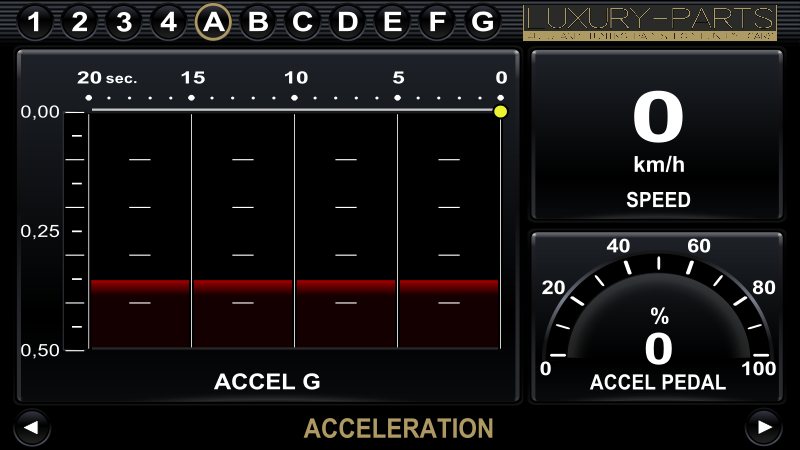Switch to page 3 tab
Viewport: 800px width, 450px height.
coord(124,22)
